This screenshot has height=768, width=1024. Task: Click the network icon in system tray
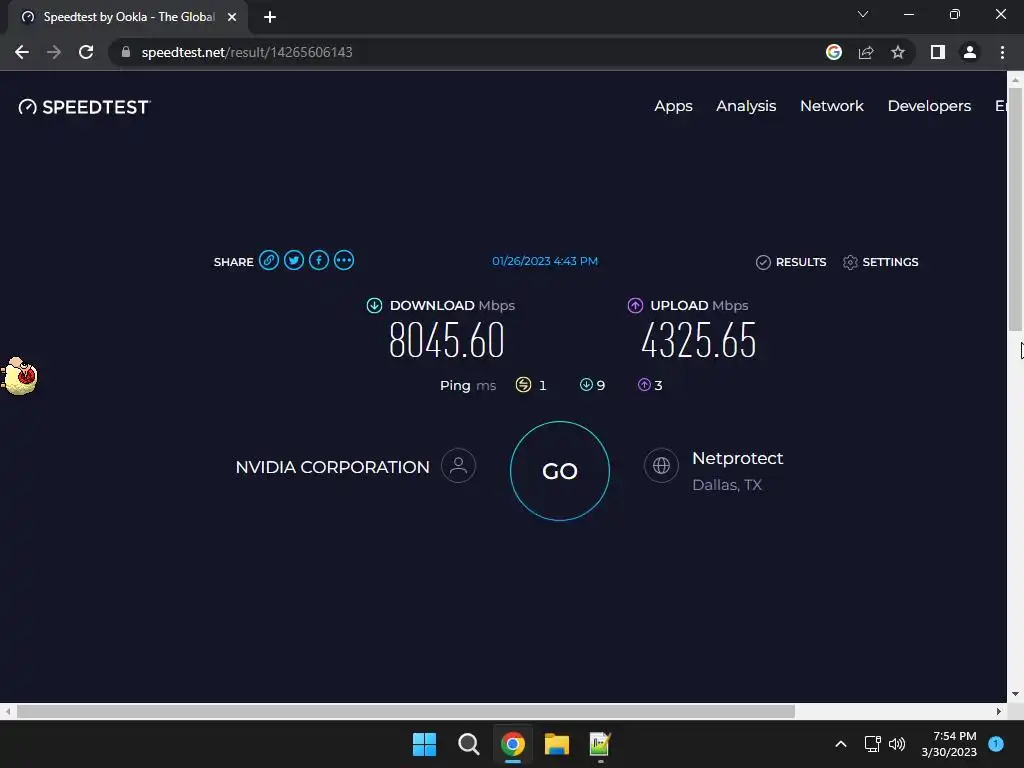872,744
